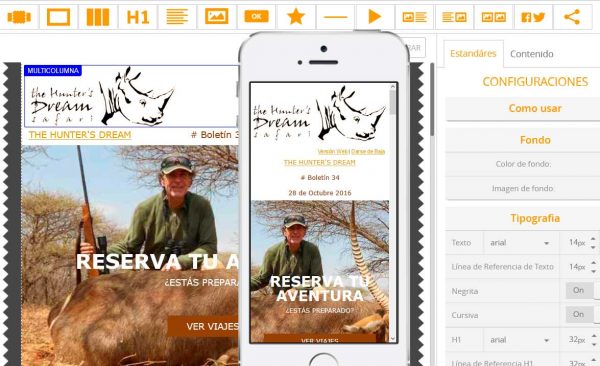
Task: Click VER VIAJES button in editor
Action: [203, 326]
